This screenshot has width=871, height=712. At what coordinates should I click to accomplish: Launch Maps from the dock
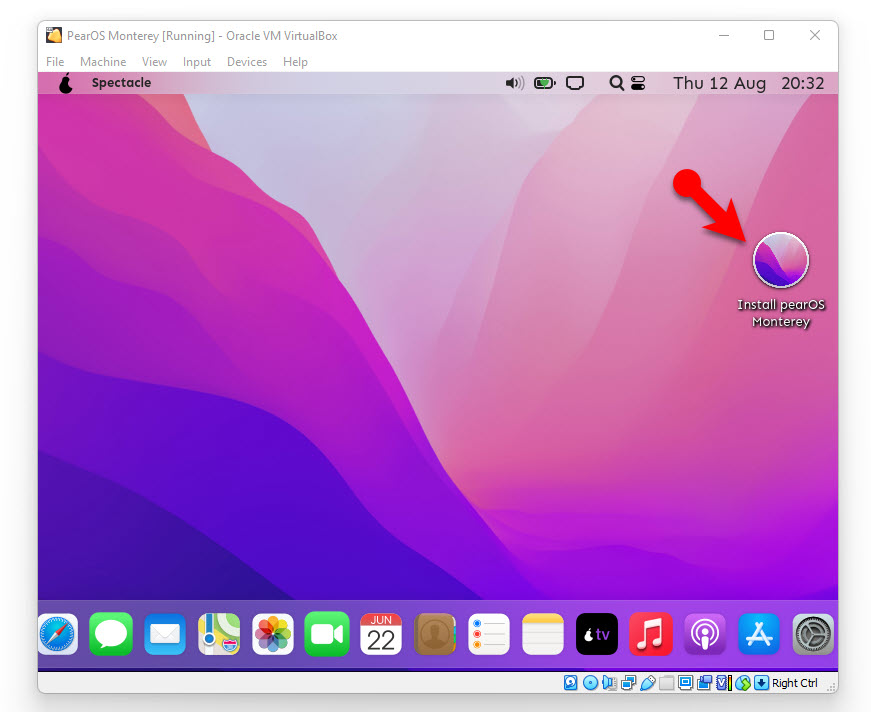click(x=219, y=634)
